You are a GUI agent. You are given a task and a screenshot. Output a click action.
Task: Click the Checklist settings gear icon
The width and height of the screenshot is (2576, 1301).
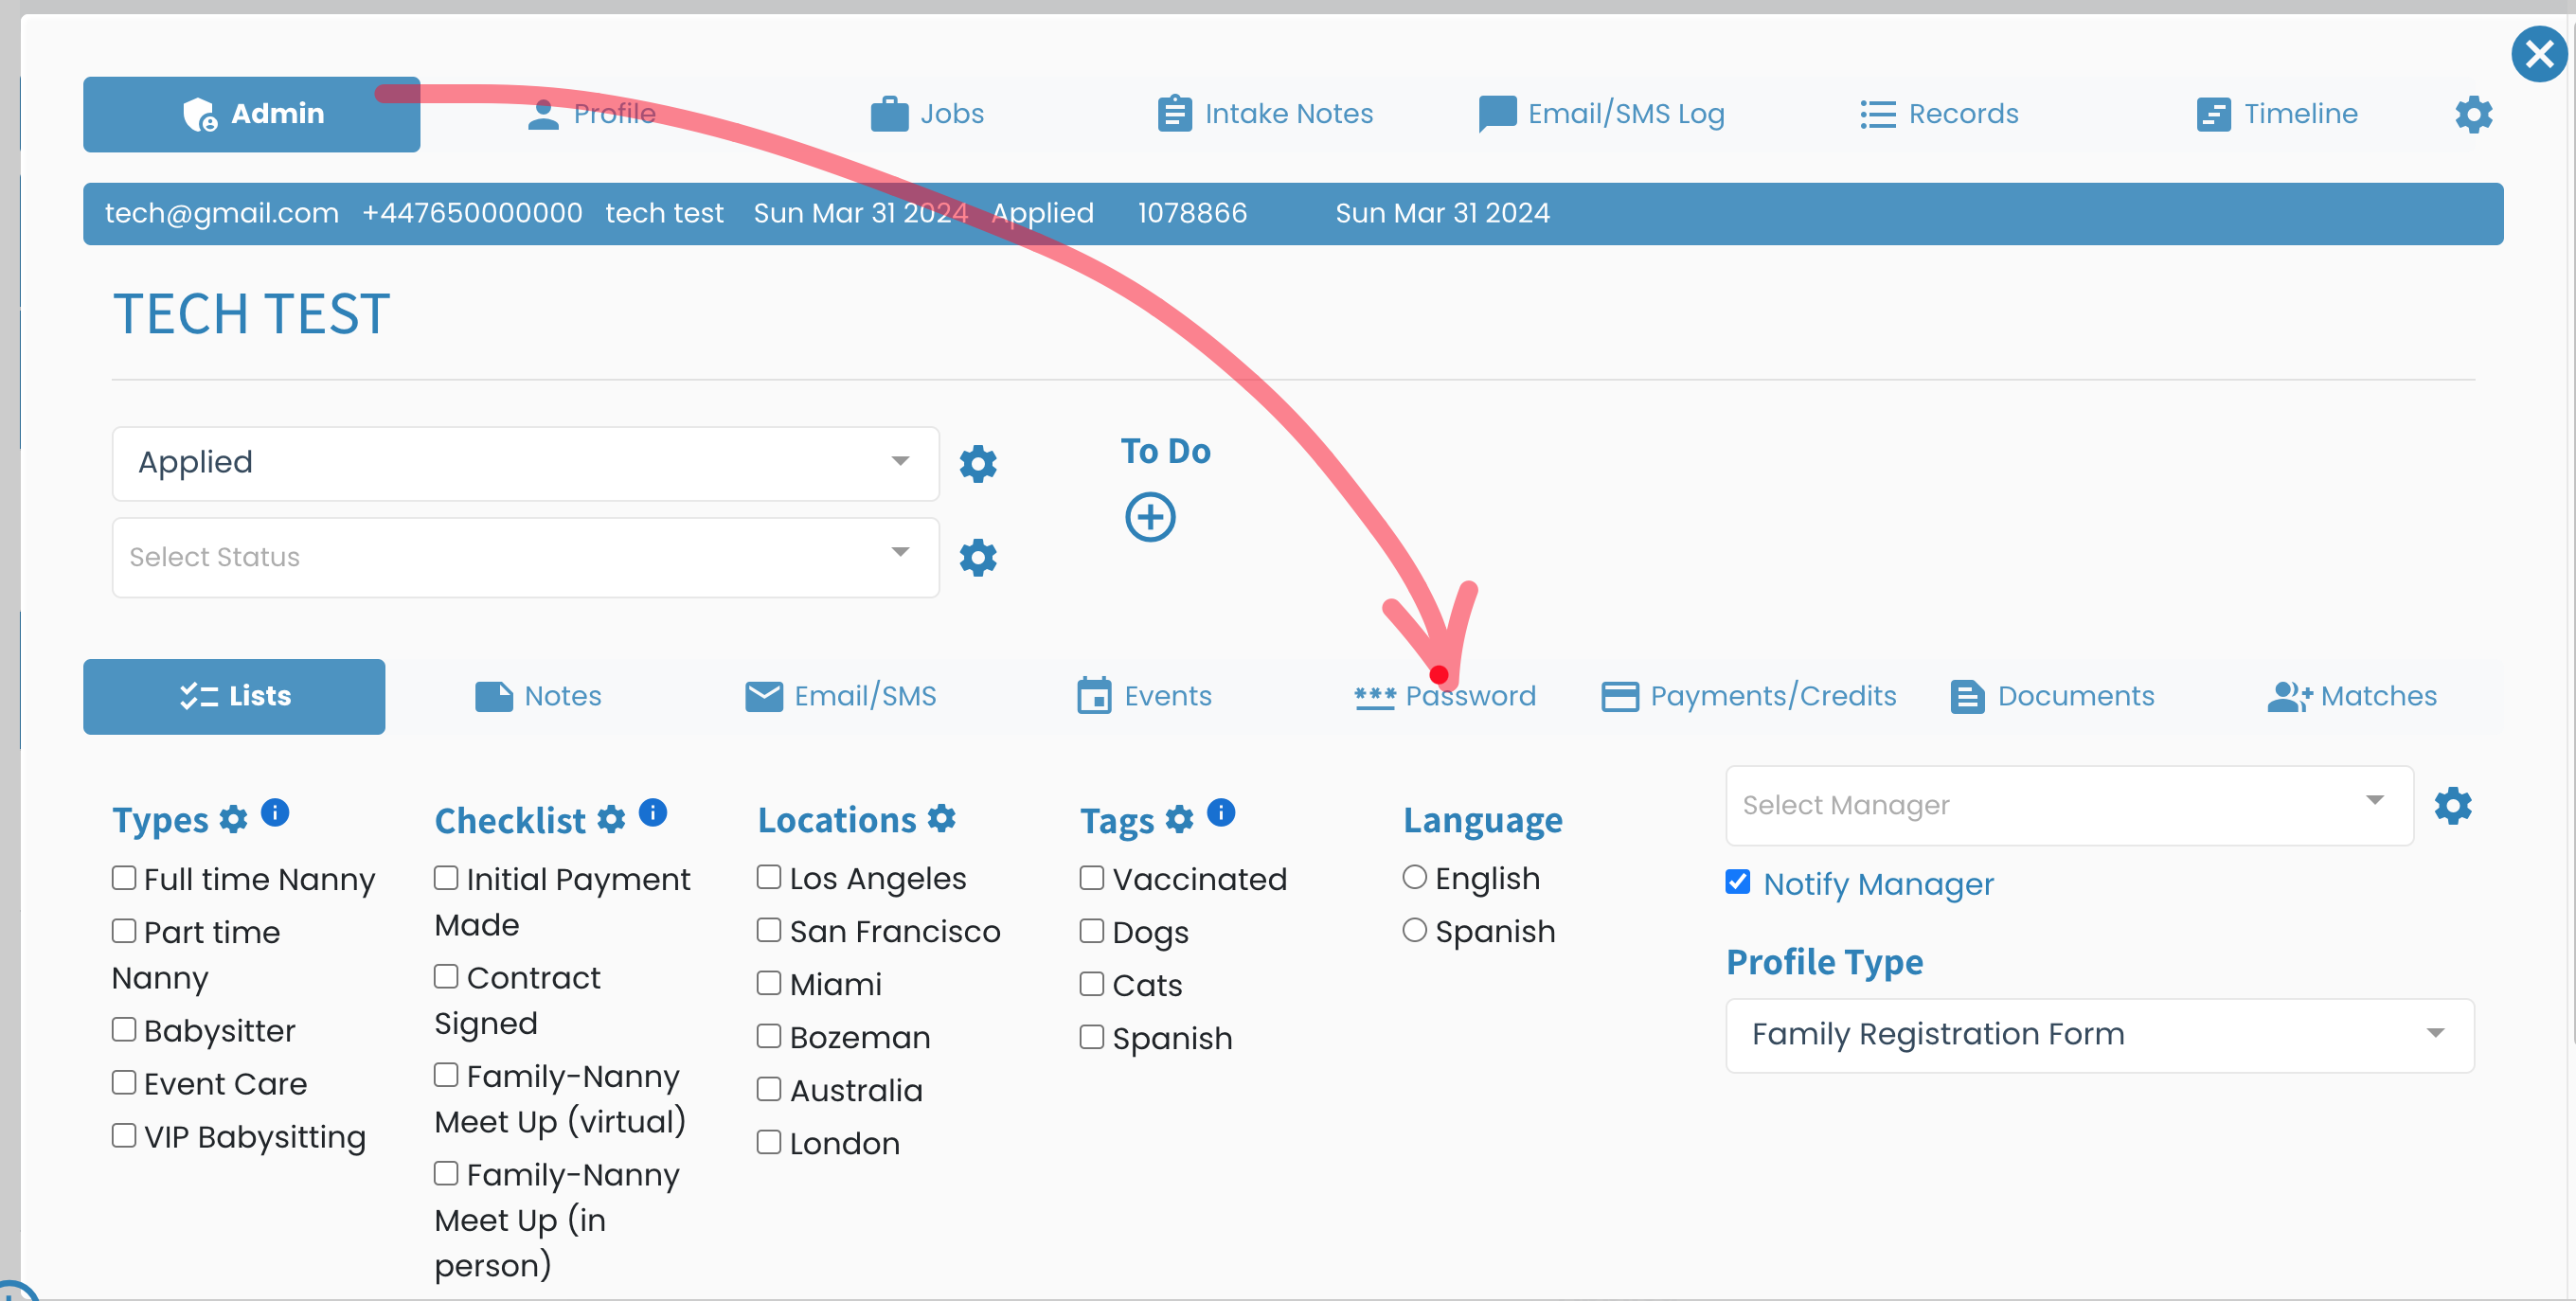pos(611,819)
